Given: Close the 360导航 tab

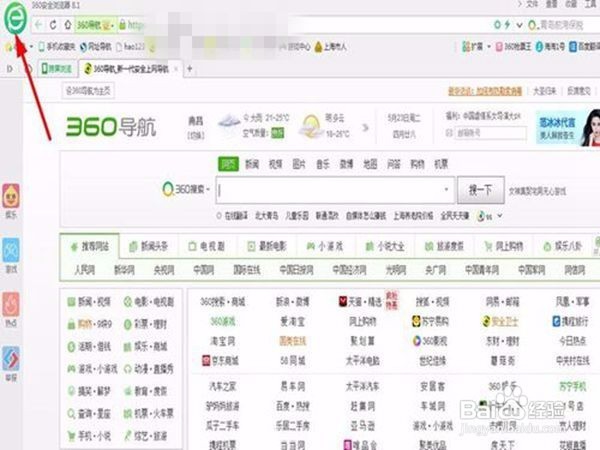Looking at the screenshot, I should coord(176,69).
